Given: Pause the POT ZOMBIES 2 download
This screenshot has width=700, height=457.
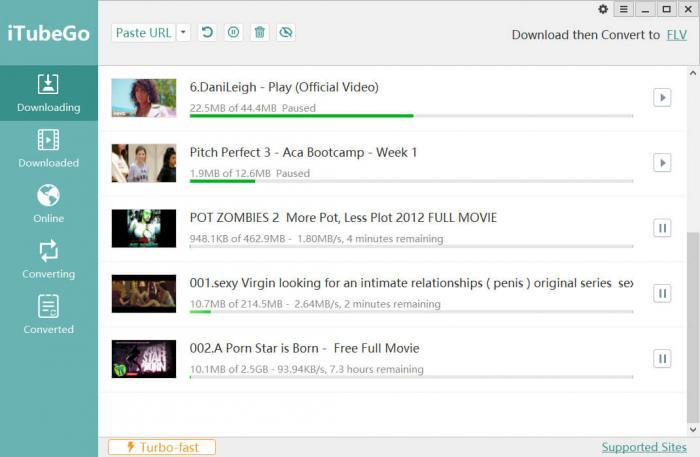Looking at the screenshot, I should click(x=662, y=228).
